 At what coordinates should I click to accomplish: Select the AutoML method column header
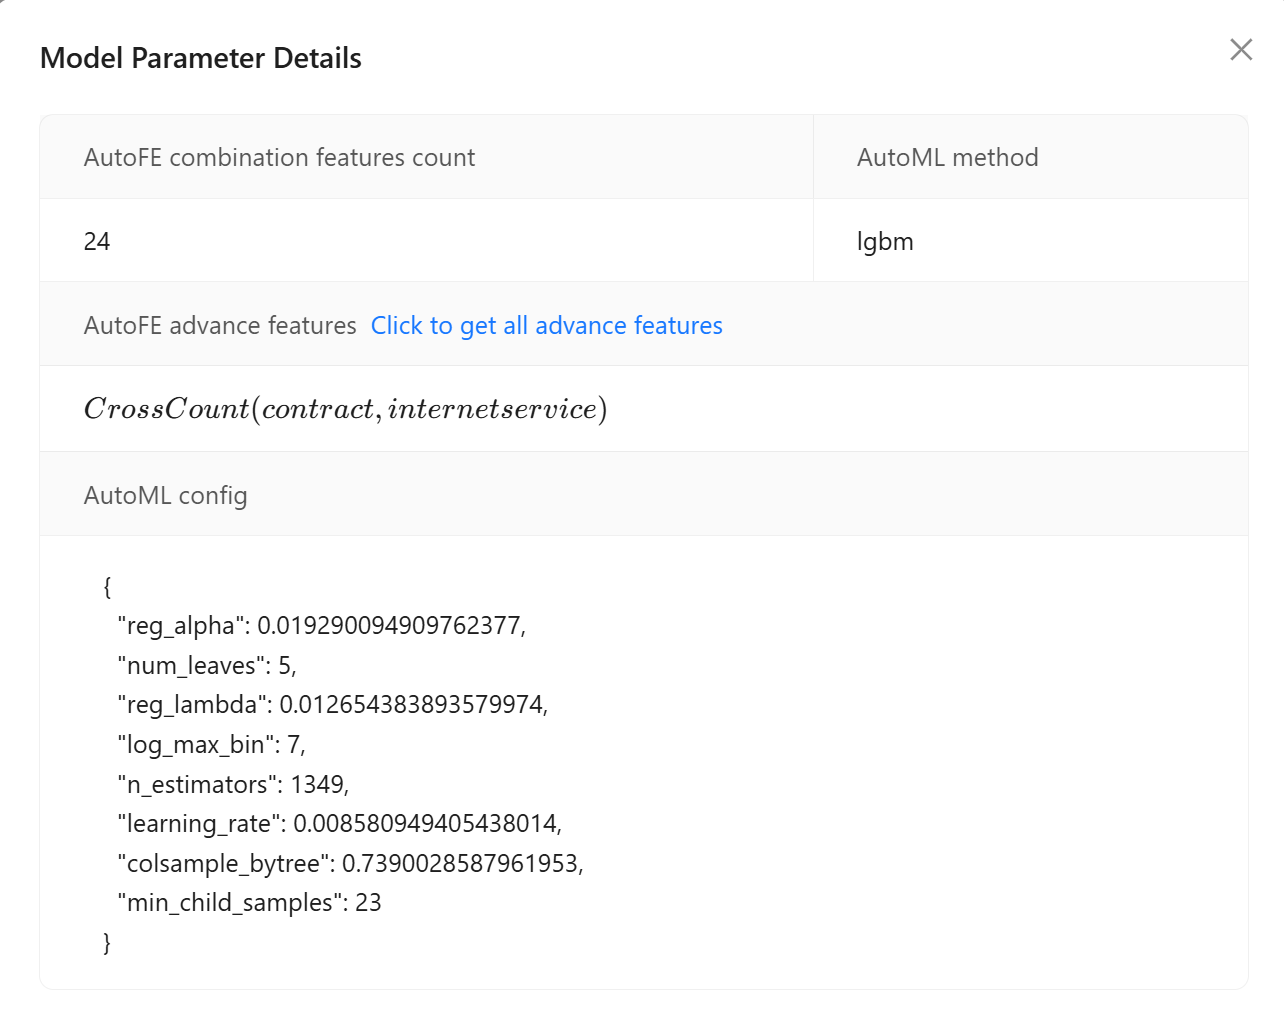(947, 158)
